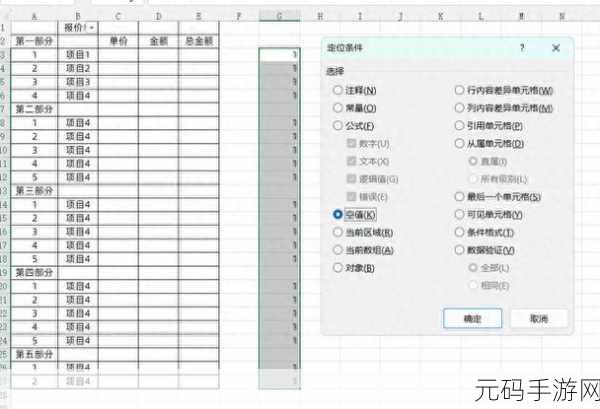This screenshot has height=409, width=600.
Task: Select highlighted column G header
Action: pos(279,16)
